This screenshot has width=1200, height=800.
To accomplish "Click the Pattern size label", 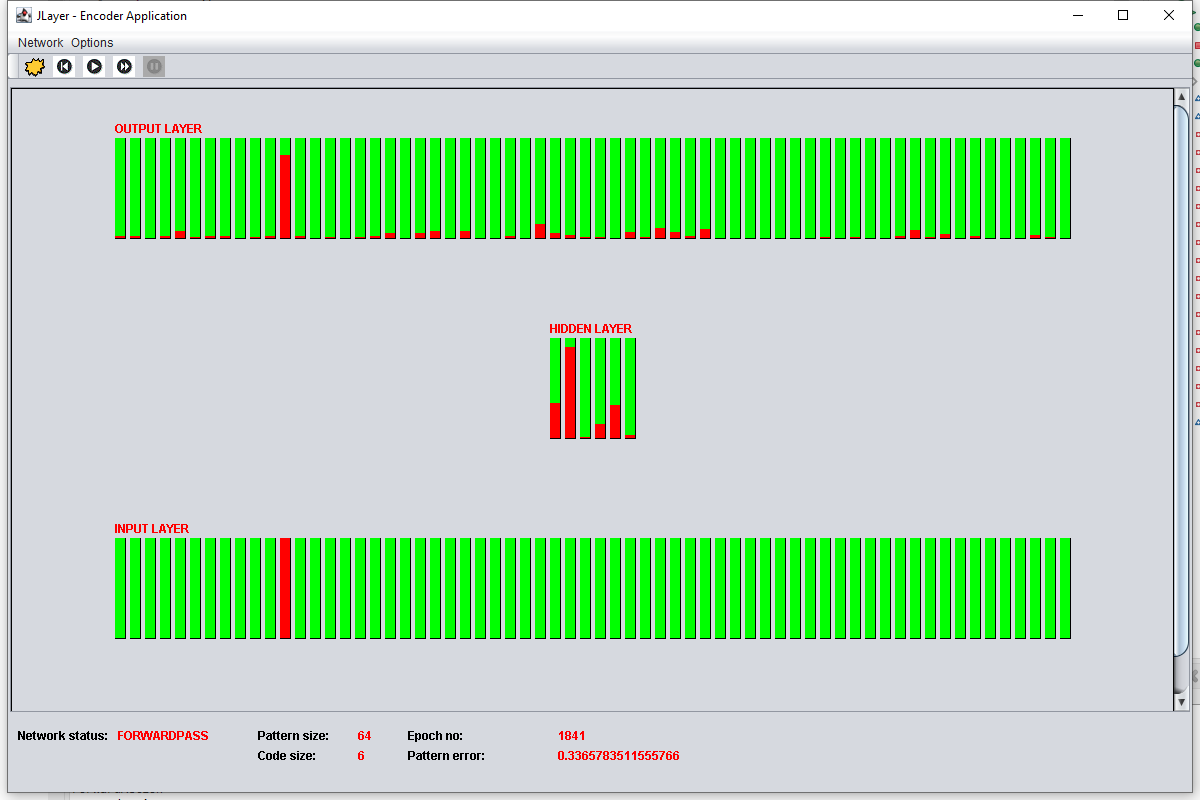I will [293, 736].
